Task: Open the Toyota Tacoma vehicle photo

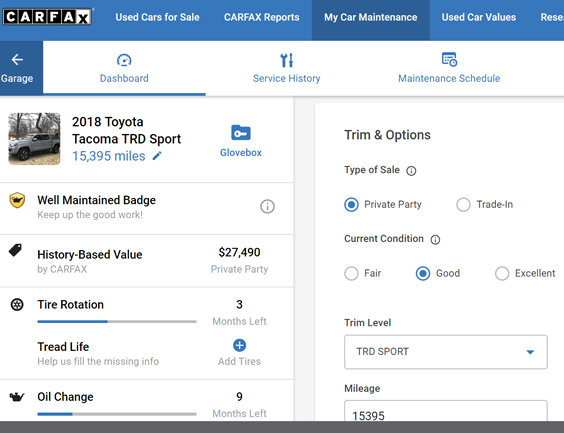Action: point(34,139)
